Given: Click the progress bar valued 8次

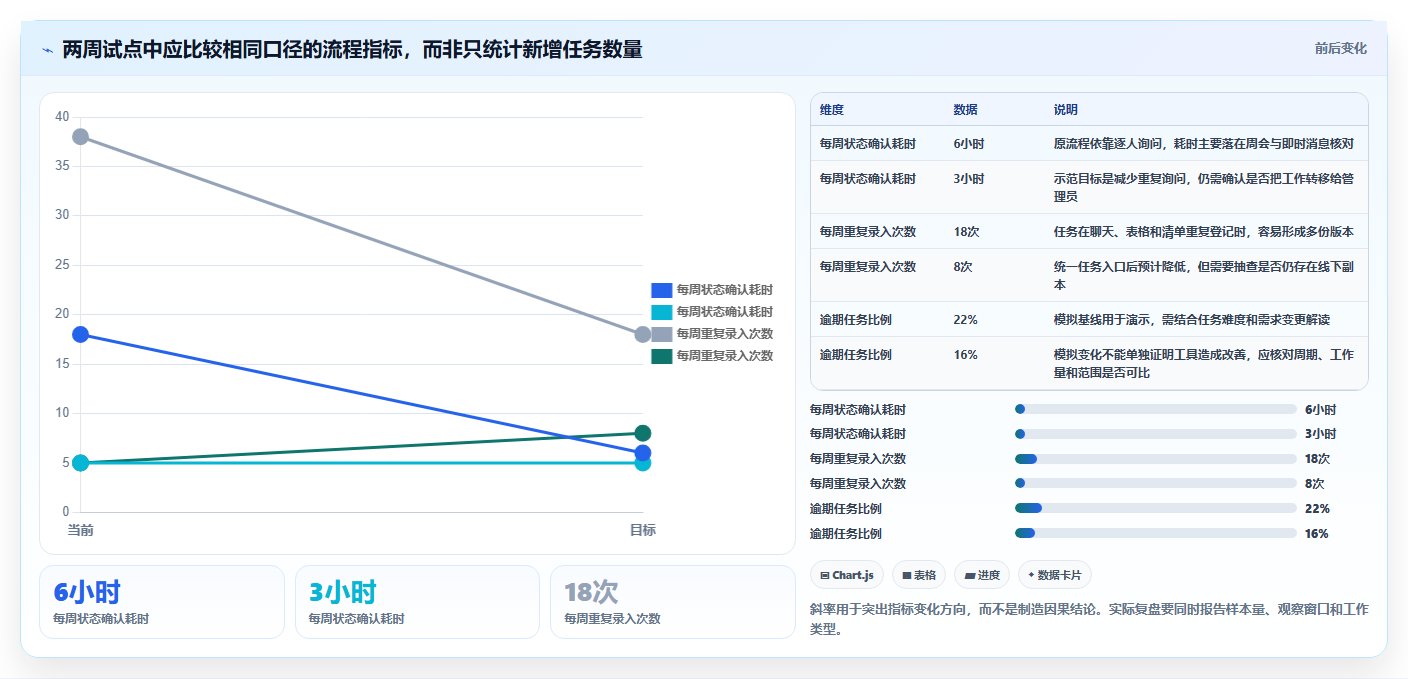Looking at the screenshot, I should tap(1155, 484).
